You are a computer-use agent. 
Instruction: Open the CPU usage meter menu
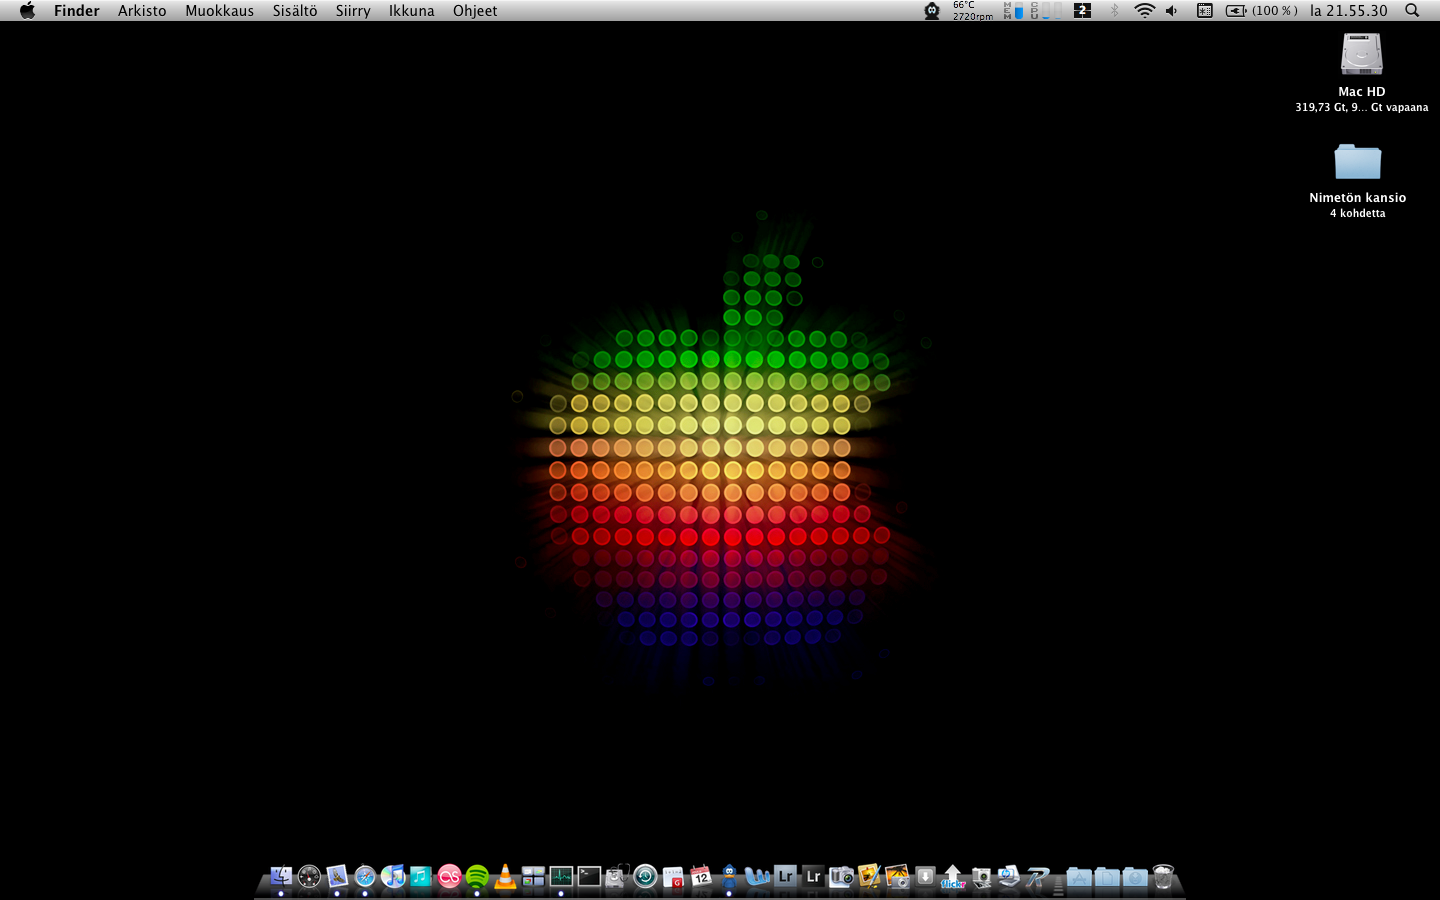(x=1046, y=10)
